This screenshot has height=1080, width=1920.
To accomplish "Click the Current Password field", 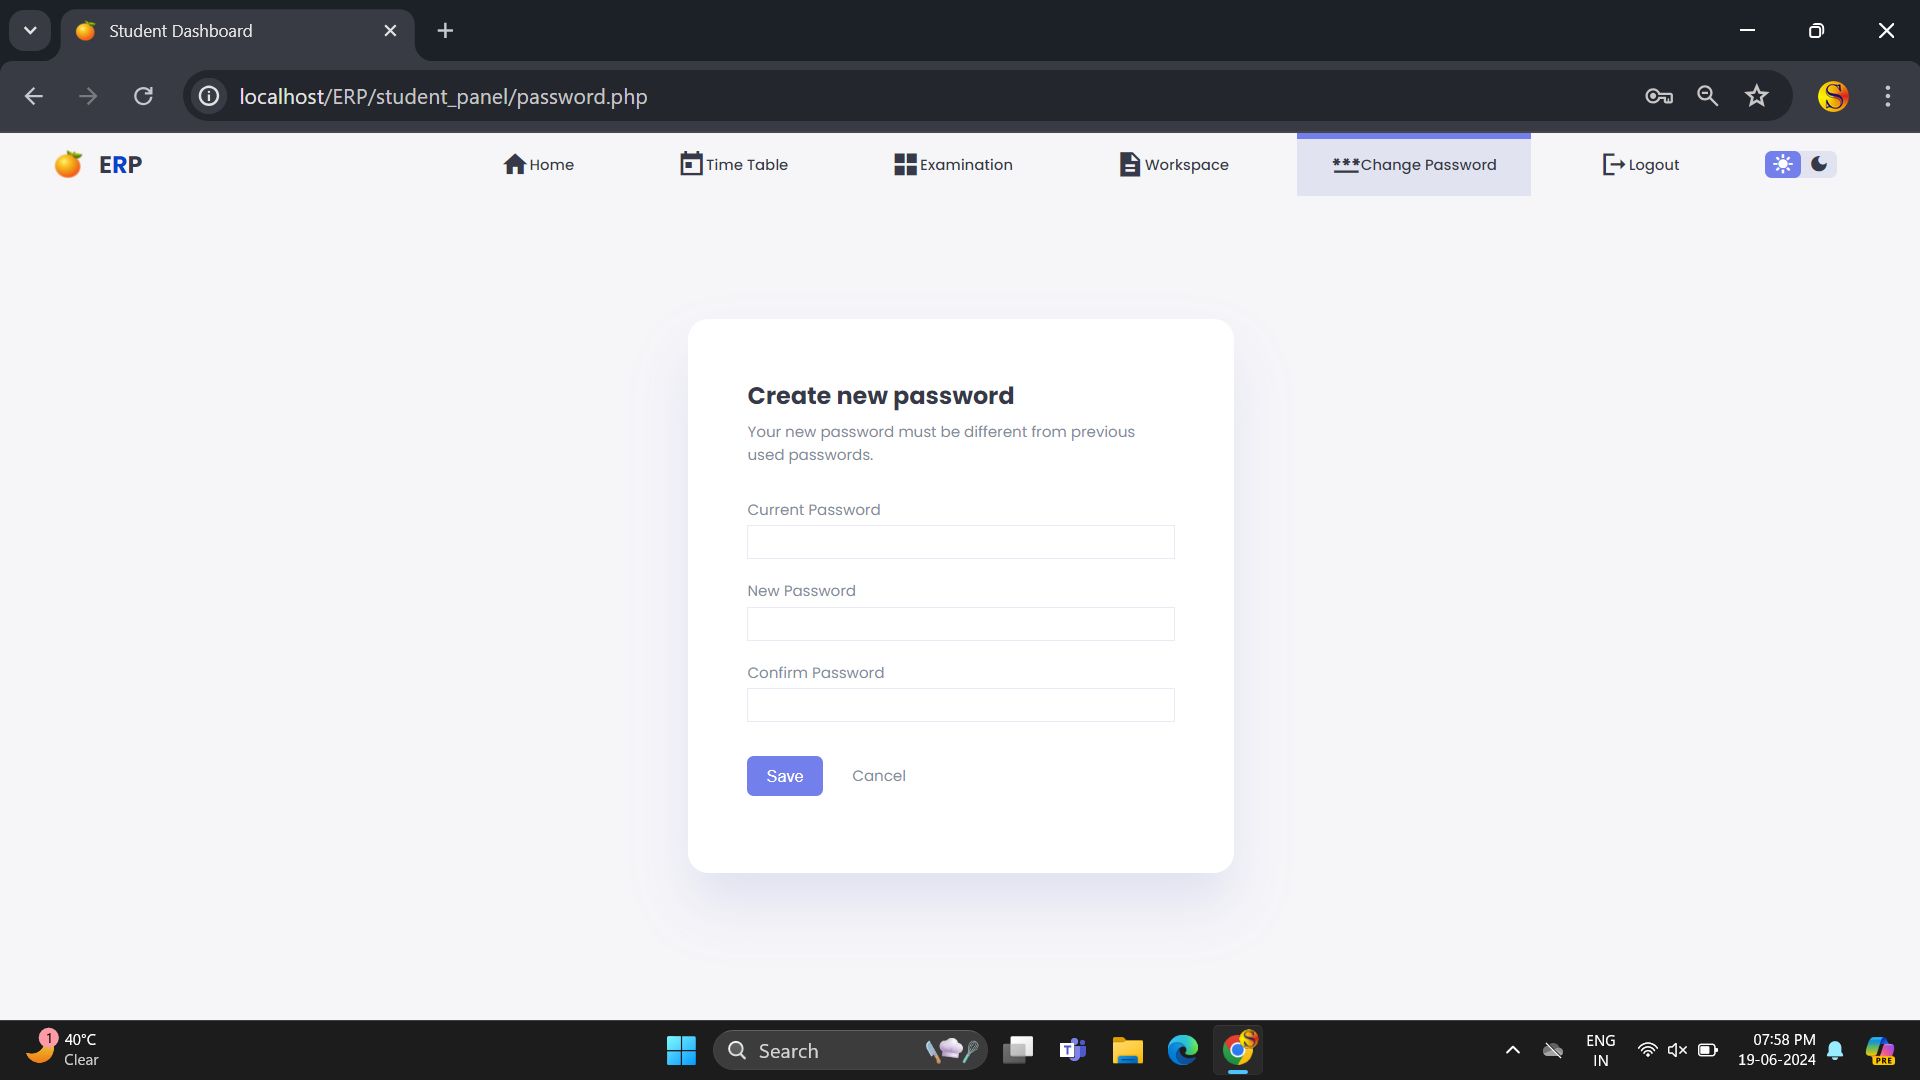I will [960, 542].
